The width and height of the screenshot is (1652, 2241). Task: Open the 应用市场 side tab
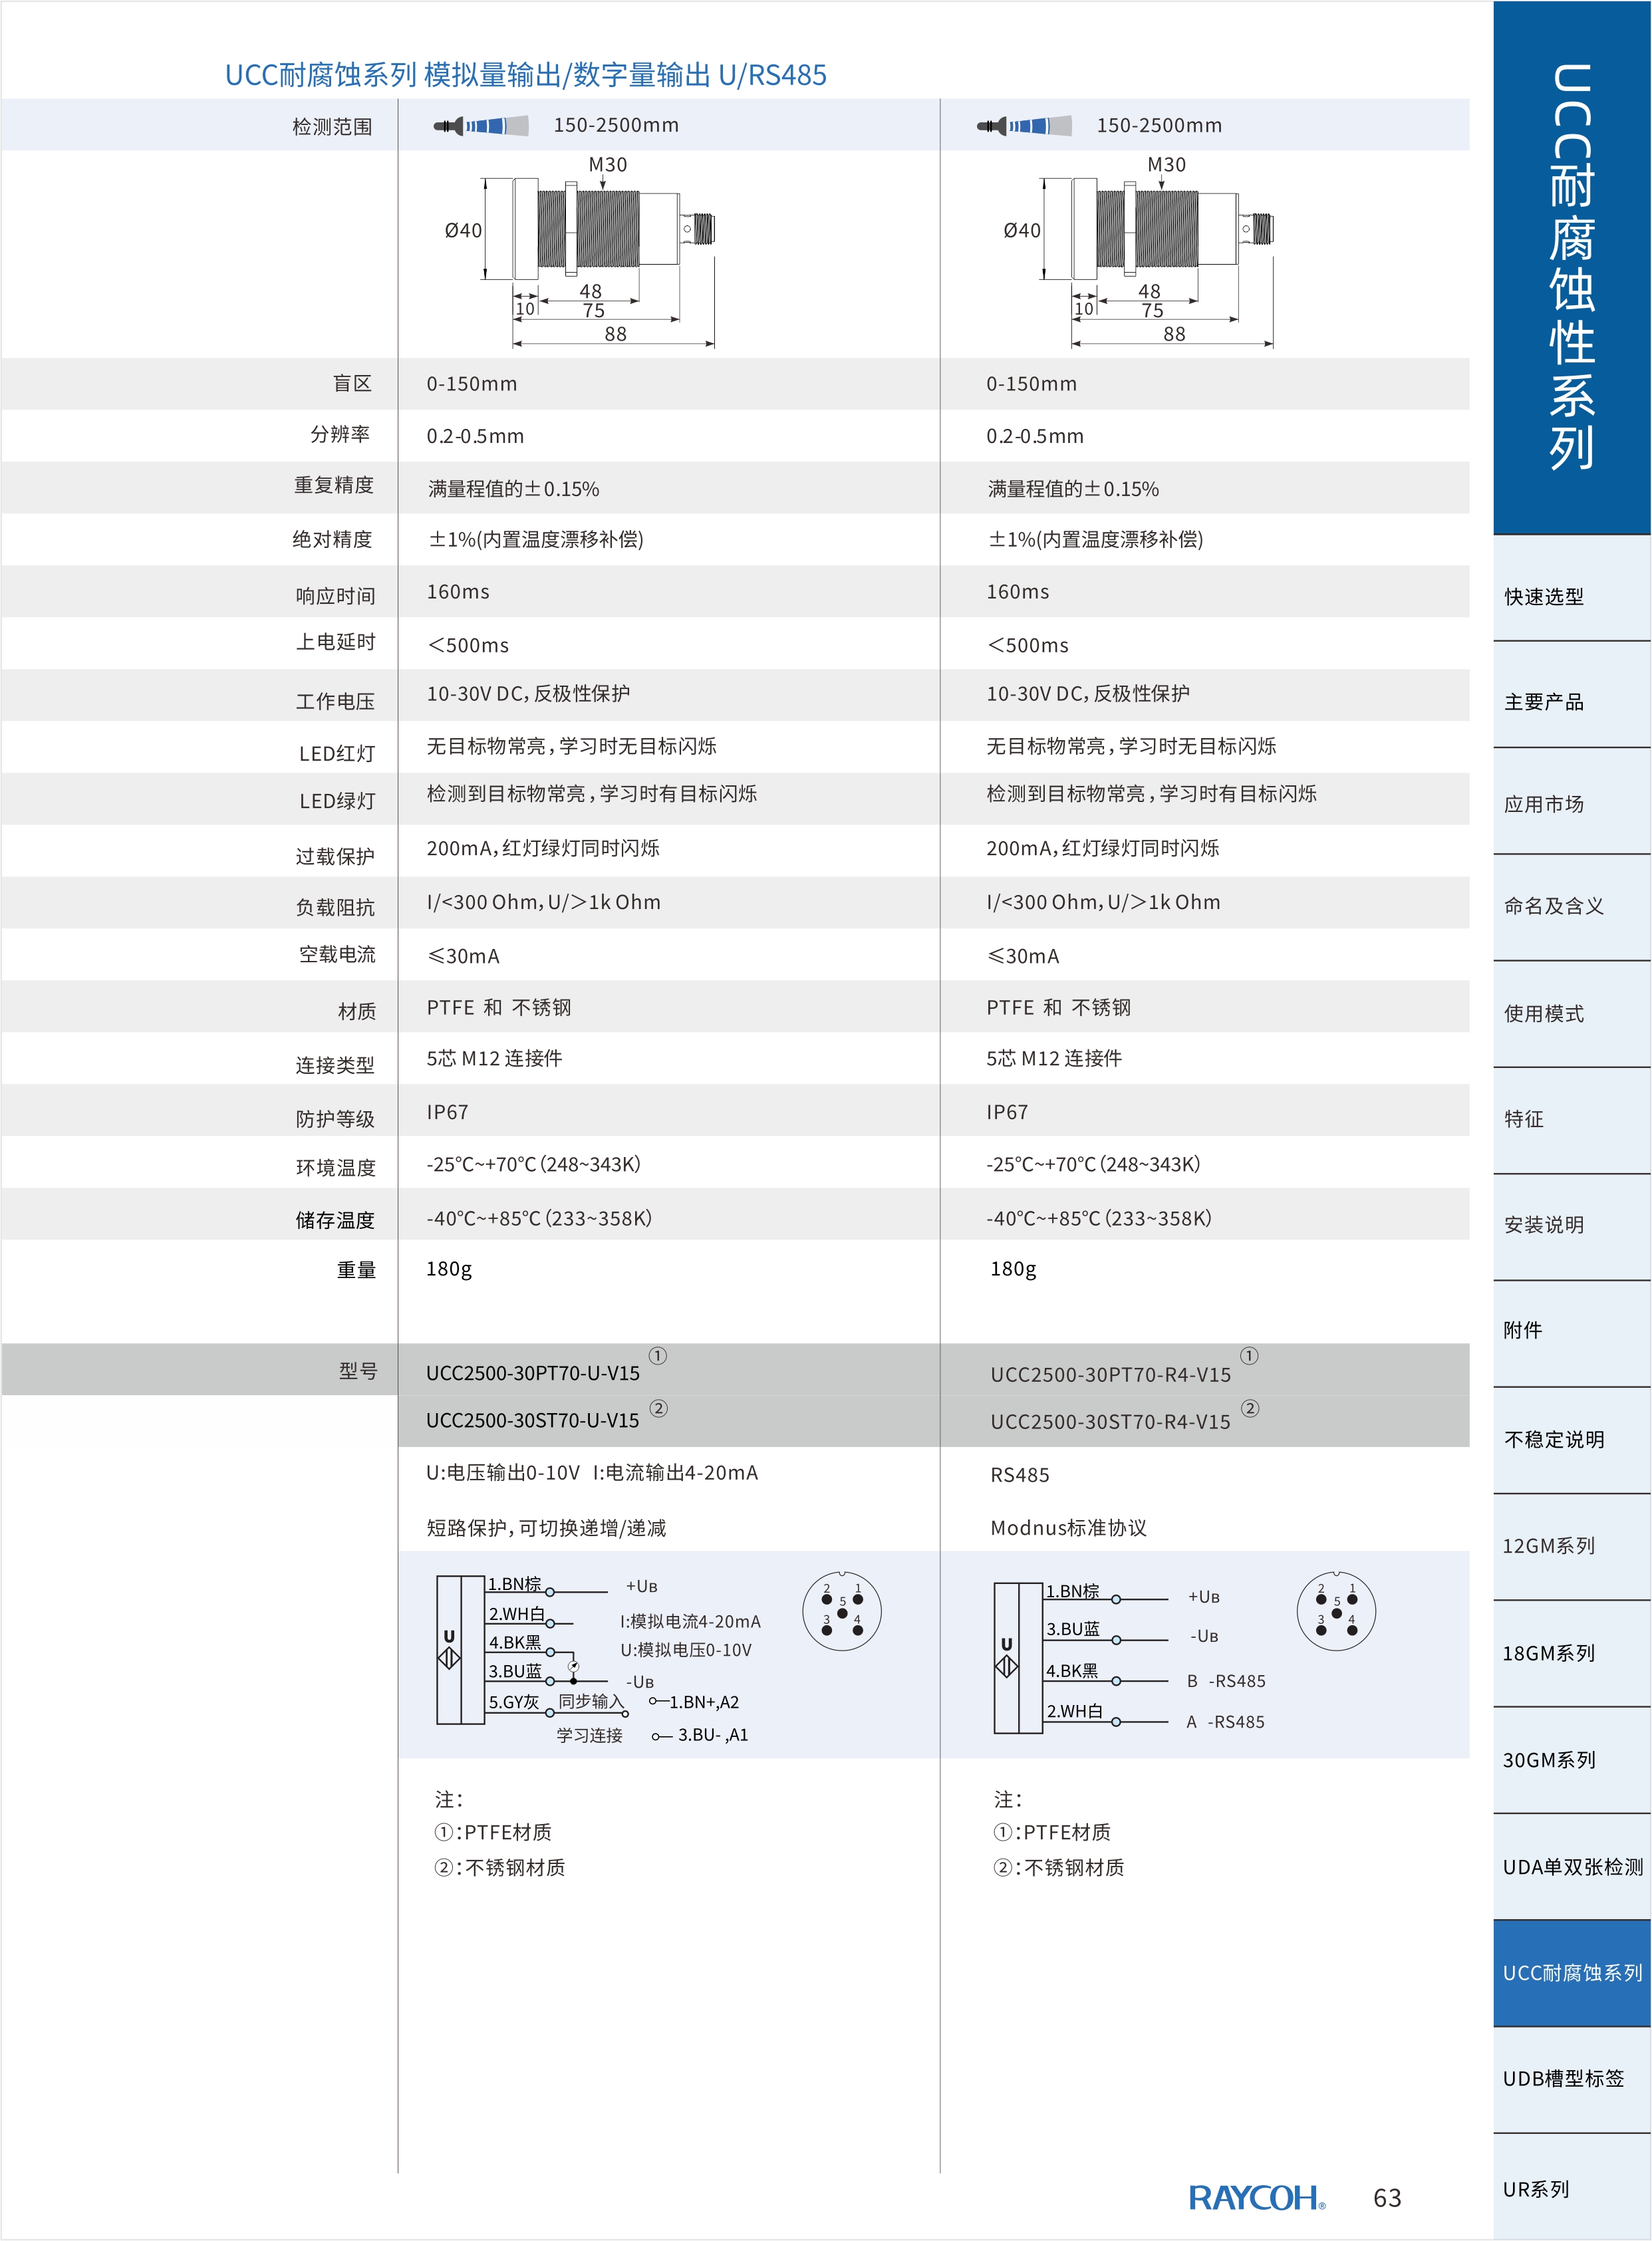pyautogui.click(x=1571, y=801)
